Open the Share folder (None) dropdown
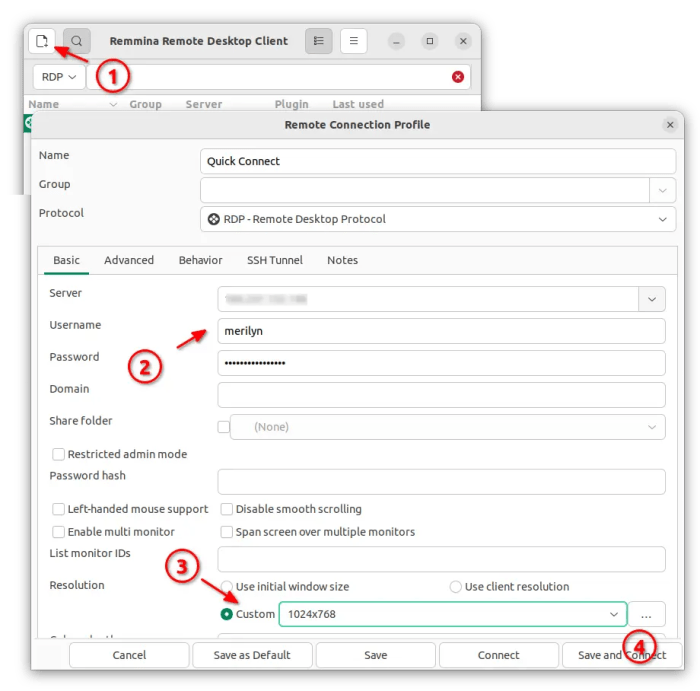Image resolution: width=700 pixels, height=691 pixels. (x=448, y=427)
